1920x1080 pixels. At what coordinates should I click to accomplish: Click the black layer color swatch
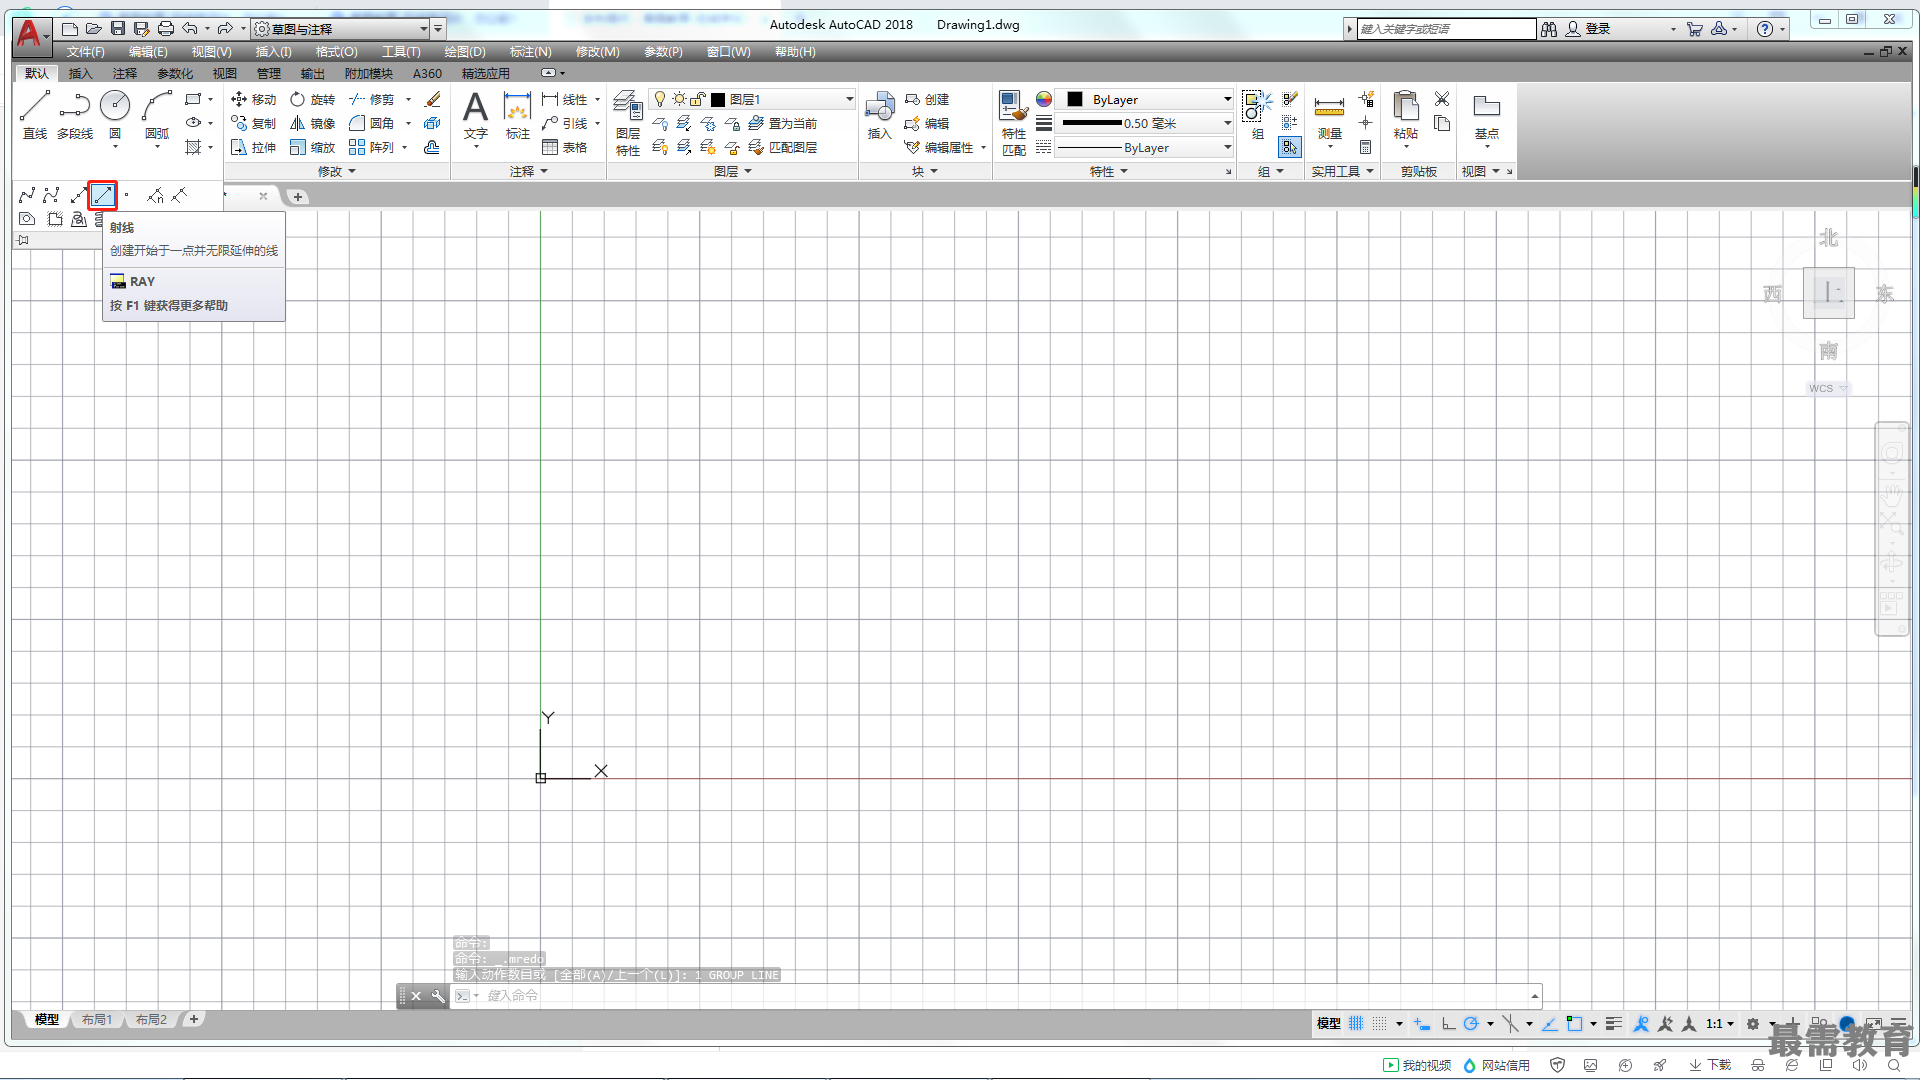[x=718, y=99]
